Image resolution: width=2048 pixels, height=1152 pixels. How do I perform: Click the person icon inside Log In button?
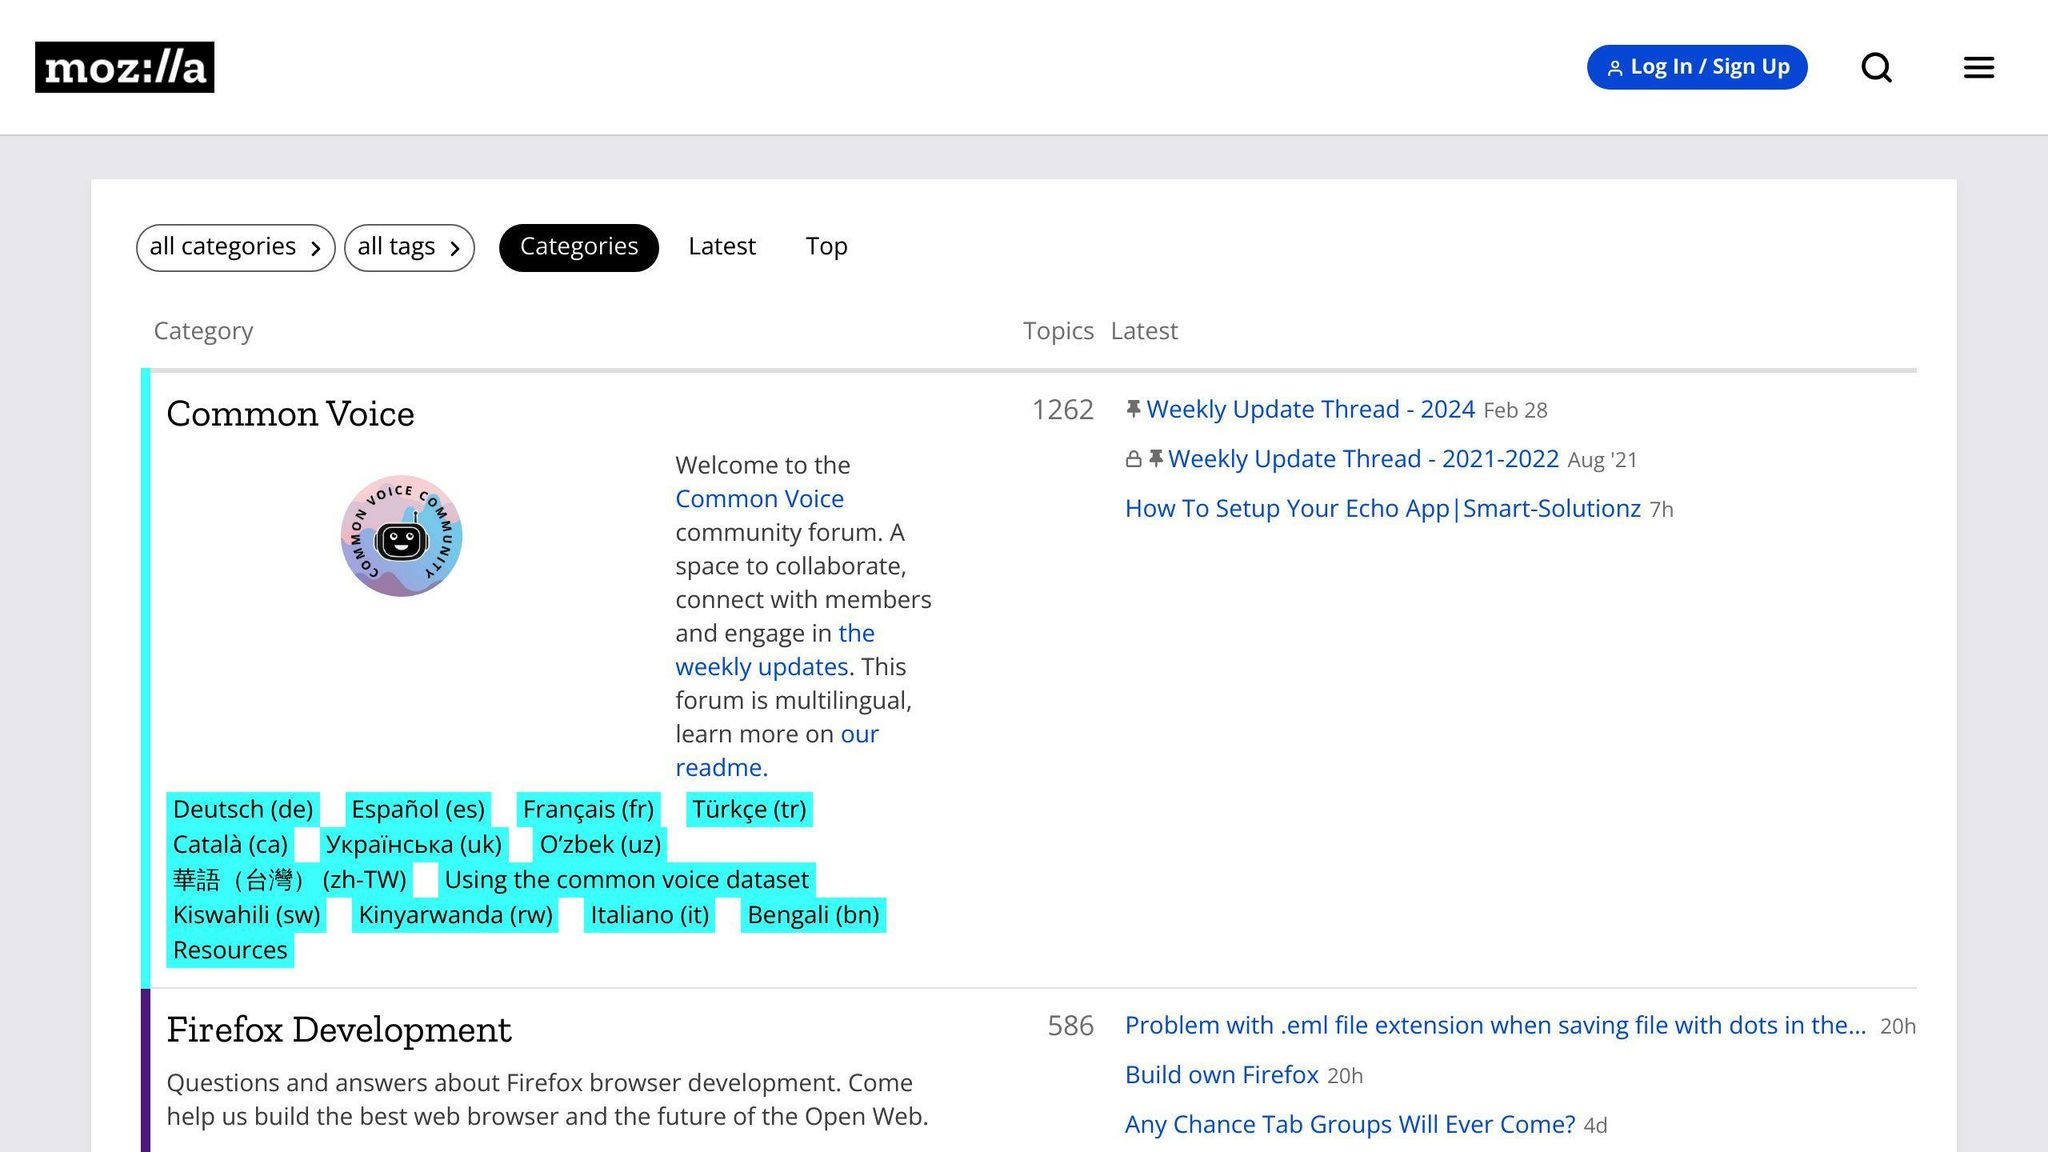click(x=1615, y=67)
